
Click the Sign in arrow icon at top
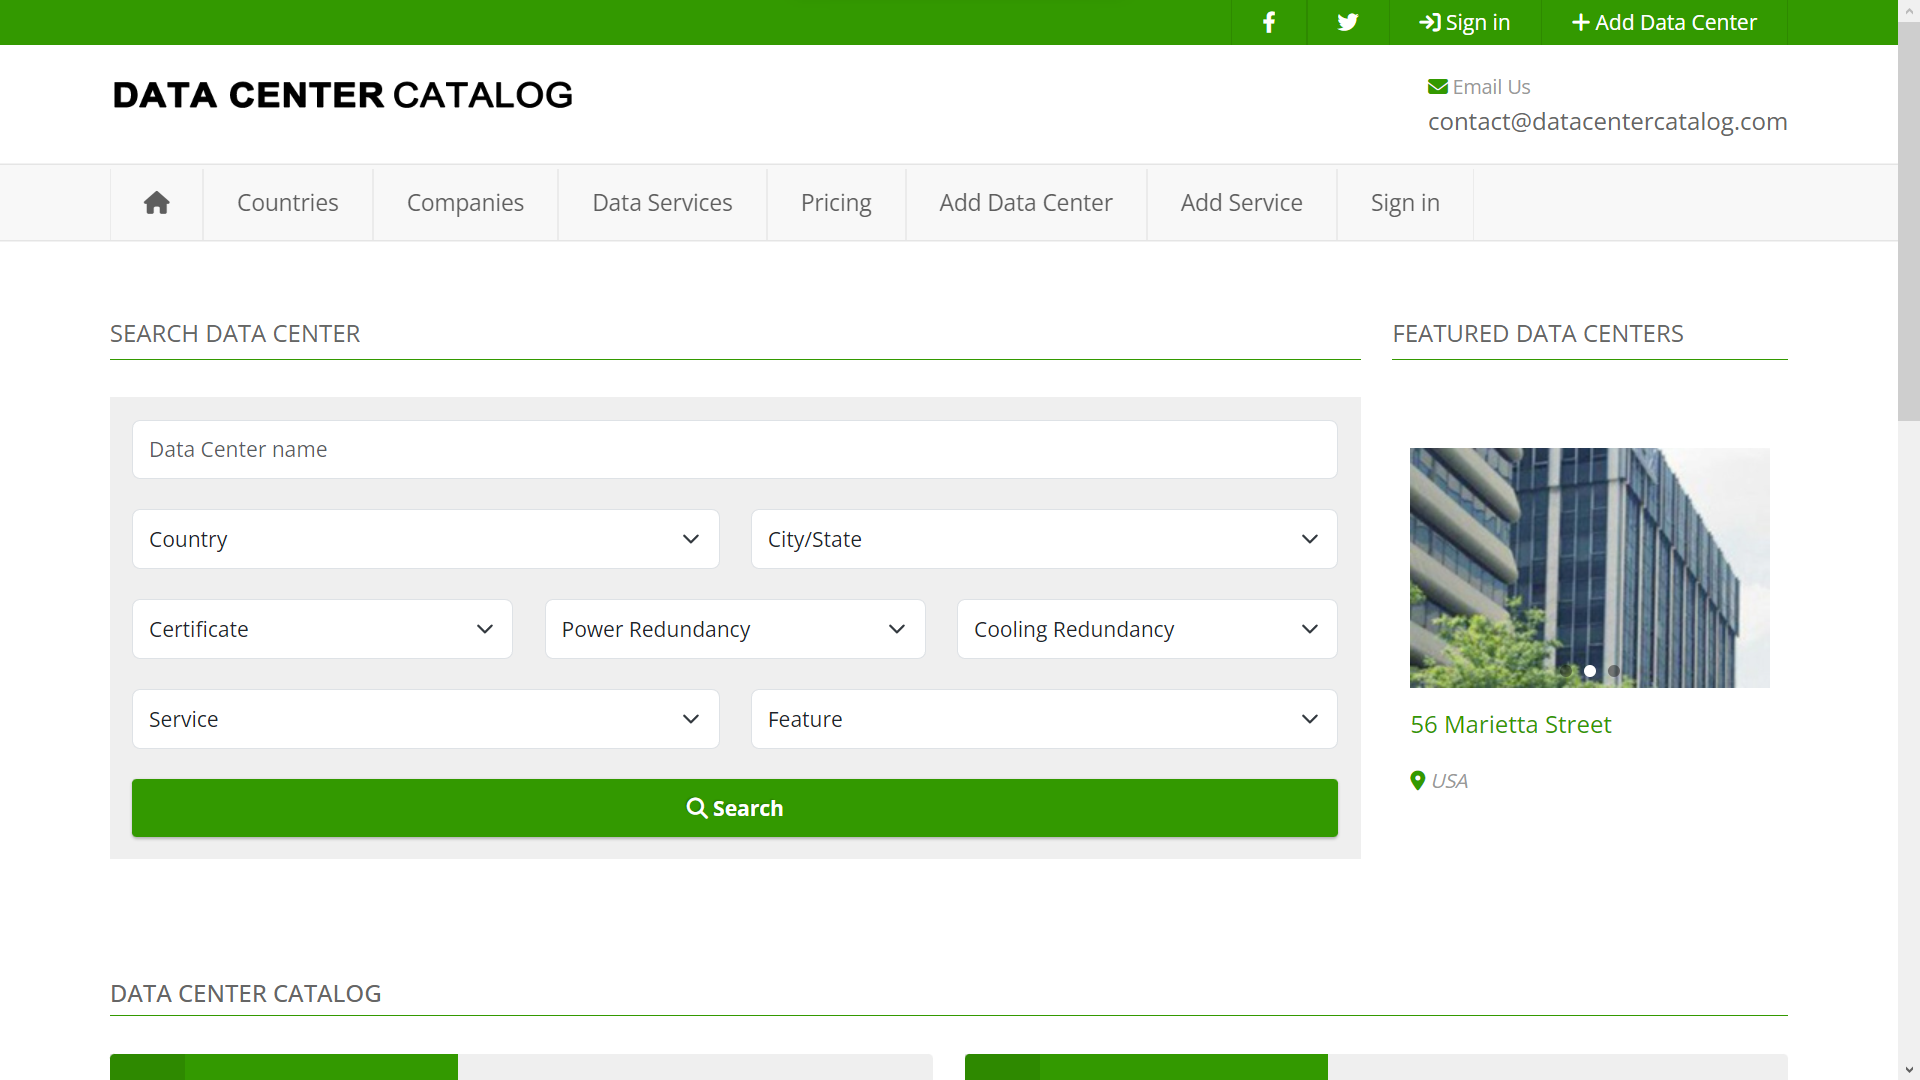point(1428,22)
